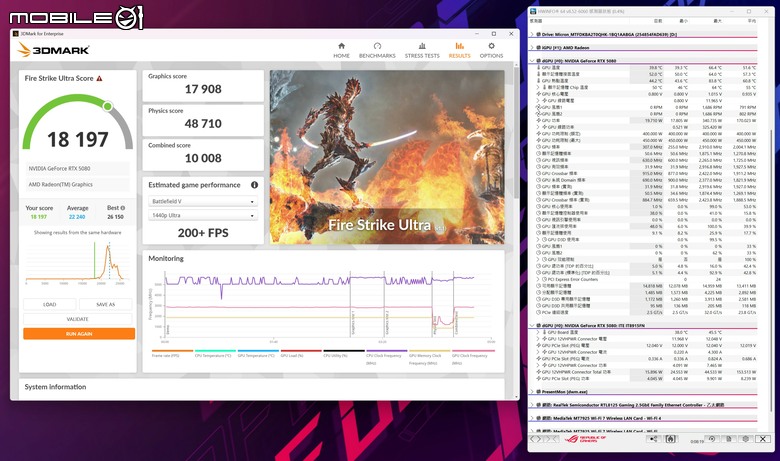Expand the iGPU AMD Radeon sensor group
The image size is (780, 461).
[x=532, y=47]
